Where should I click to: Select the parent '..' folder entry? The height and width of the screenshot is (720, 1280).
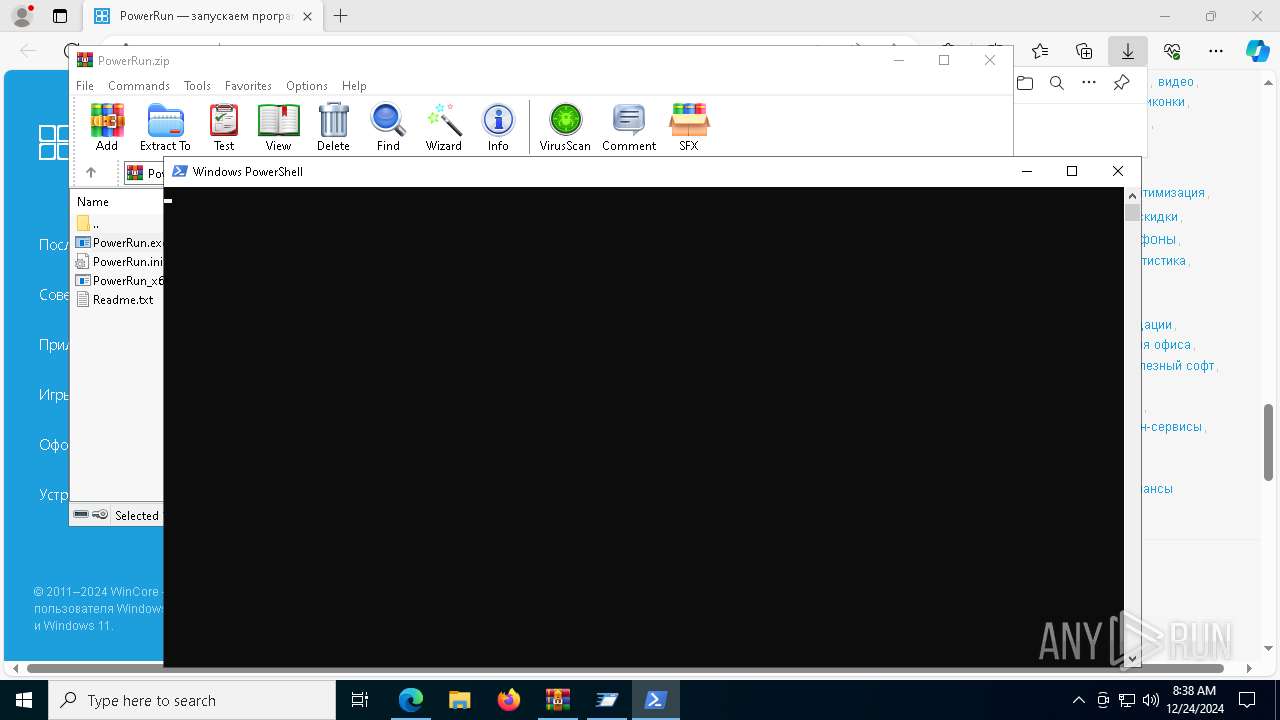tap(89, 224)
